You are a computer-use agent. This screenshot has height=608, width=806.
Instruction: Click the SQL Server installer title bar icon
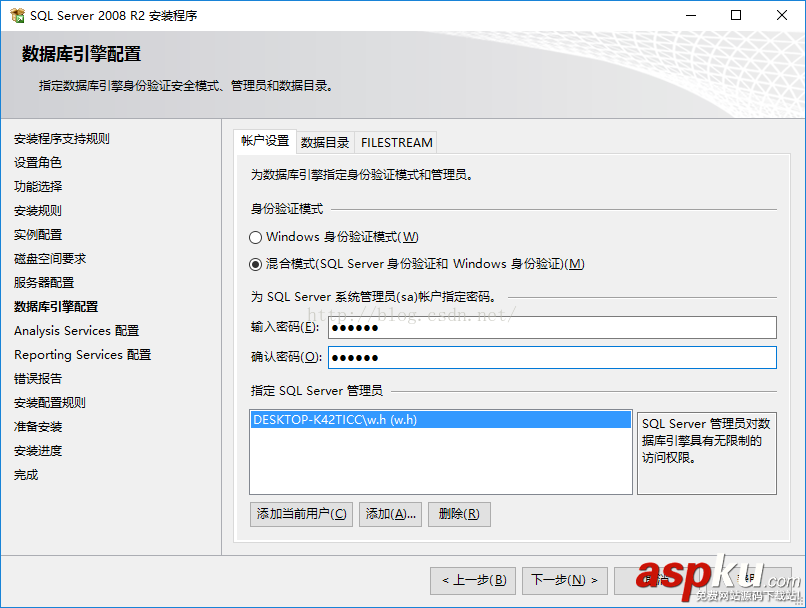pyautogui.click(x=17, y=15)
